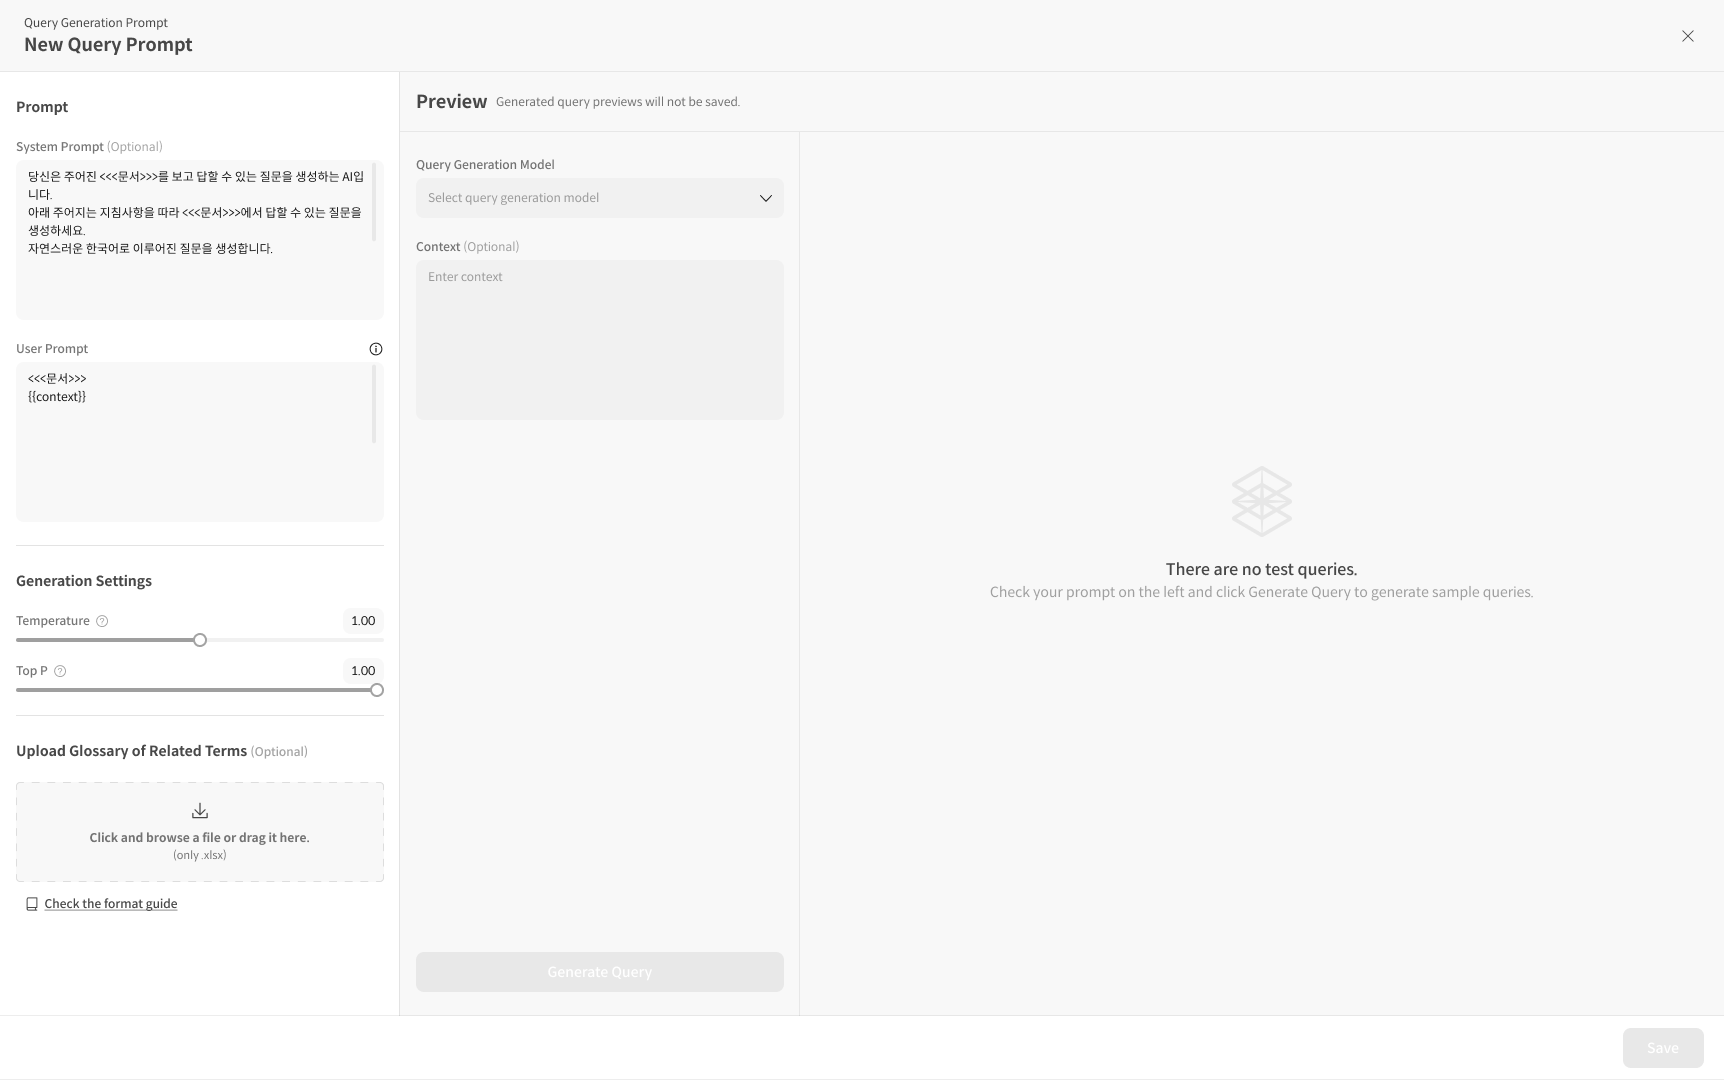Screen dimensions: 1724x1080
Task: Click the Temperature slider handle
Action: pos(200,640)
